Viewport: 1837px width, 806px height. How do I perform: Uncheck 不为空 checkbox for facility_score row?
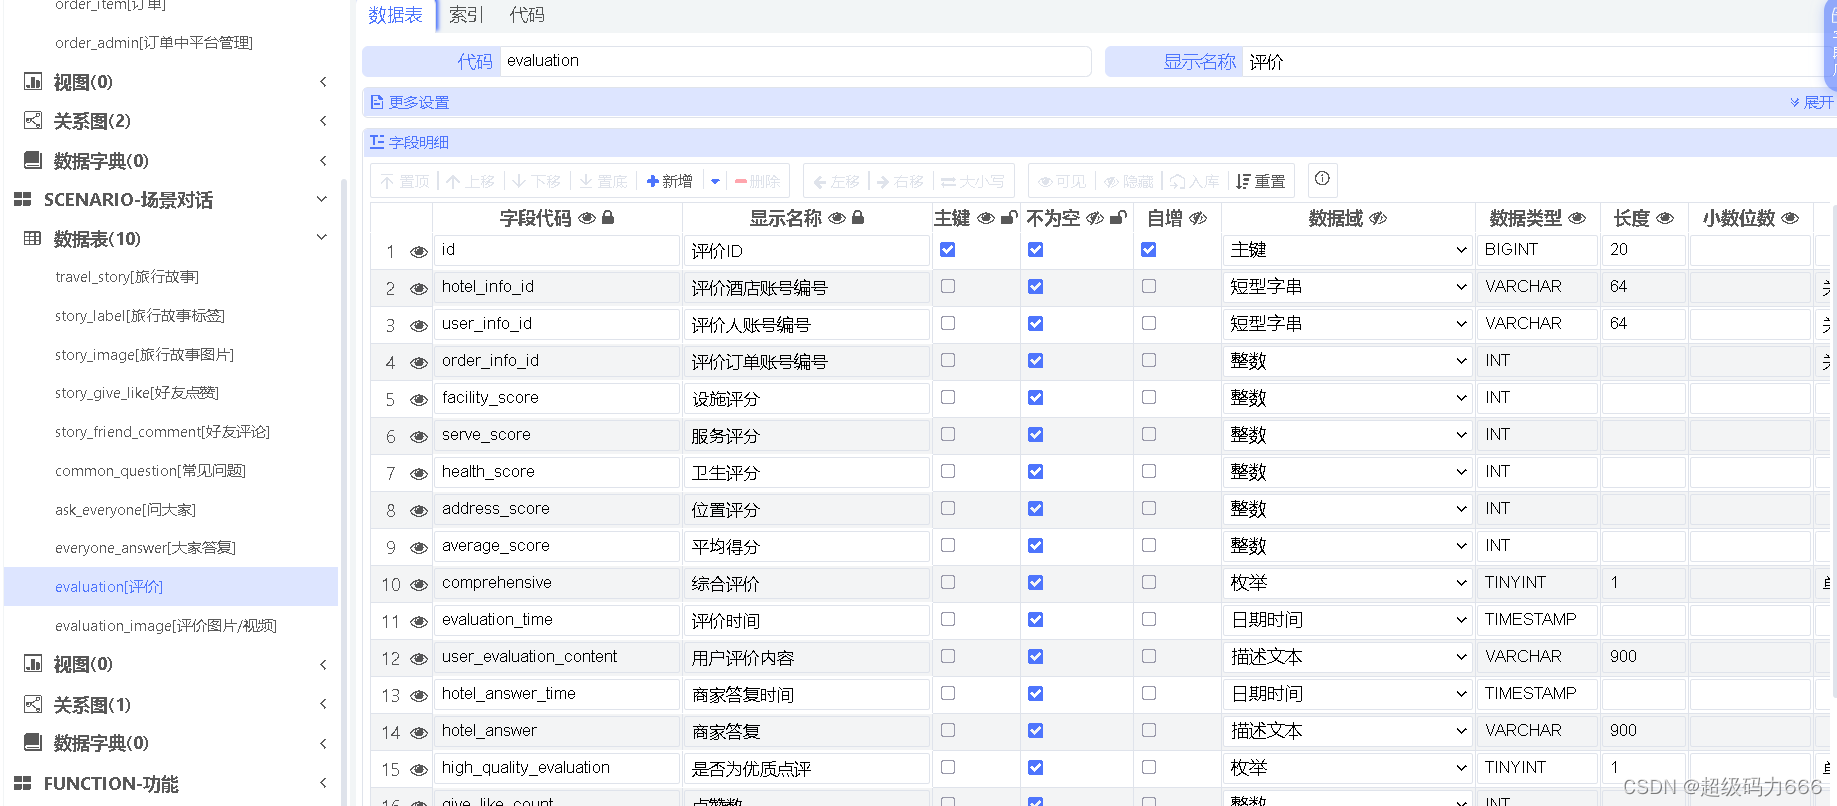tap(1036, 397)
